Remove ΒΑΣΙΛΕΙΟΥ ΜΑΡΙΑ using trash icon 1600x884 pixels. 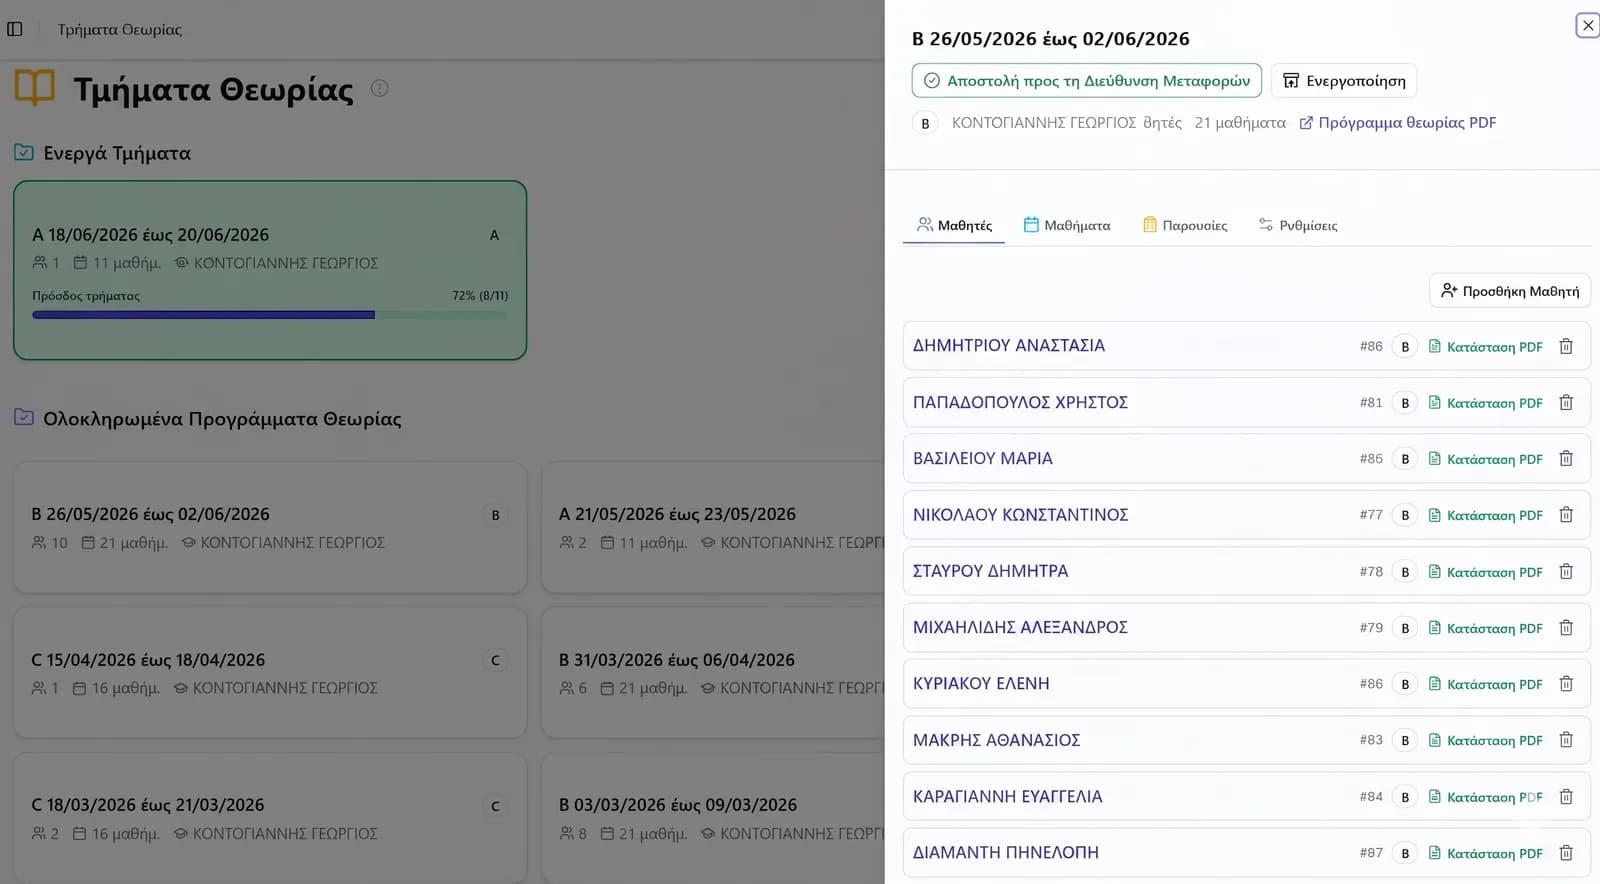[x=1566, y=458]
